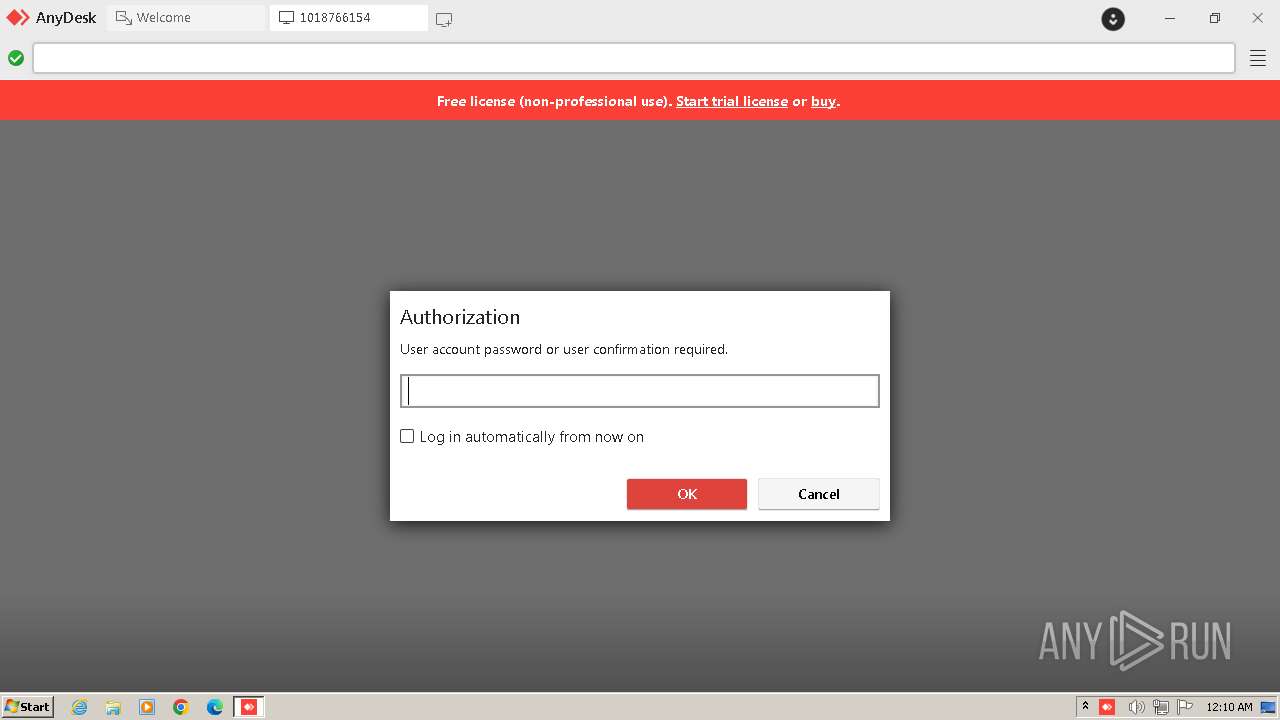Click the 12:10 AM clock
The width and height of the screenshot is (1280, 720).
click(x=1229, y=707)
